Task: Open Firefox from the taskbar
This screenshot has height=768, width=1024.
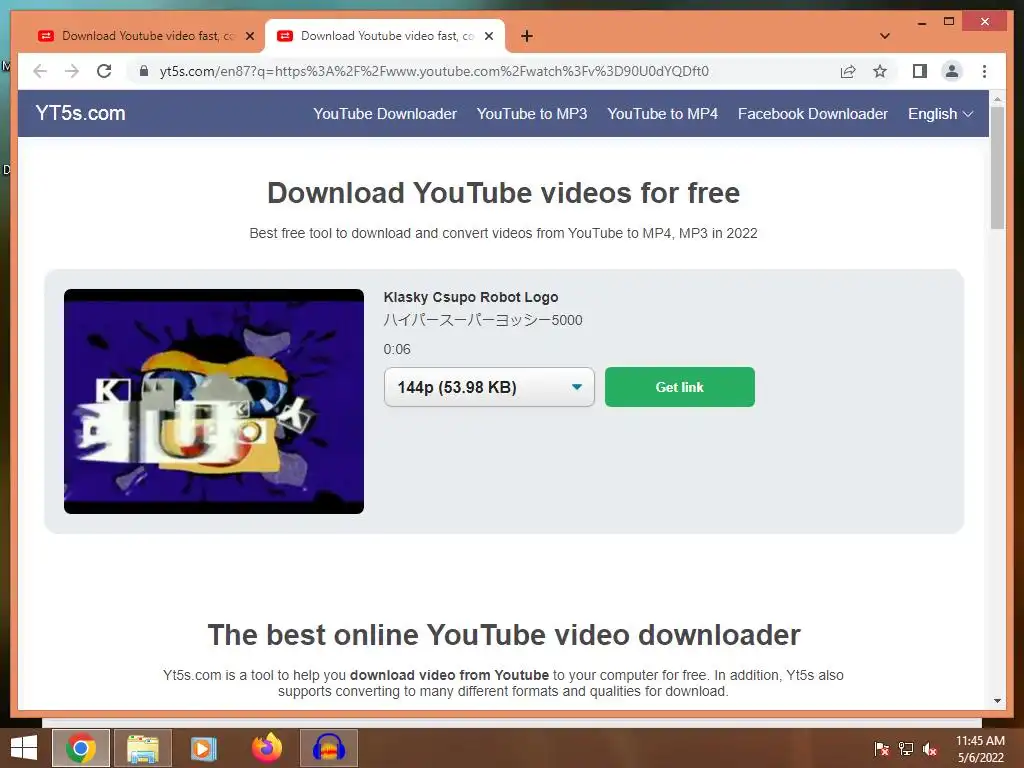Action: pyautogui.click(x=266, y=748)
